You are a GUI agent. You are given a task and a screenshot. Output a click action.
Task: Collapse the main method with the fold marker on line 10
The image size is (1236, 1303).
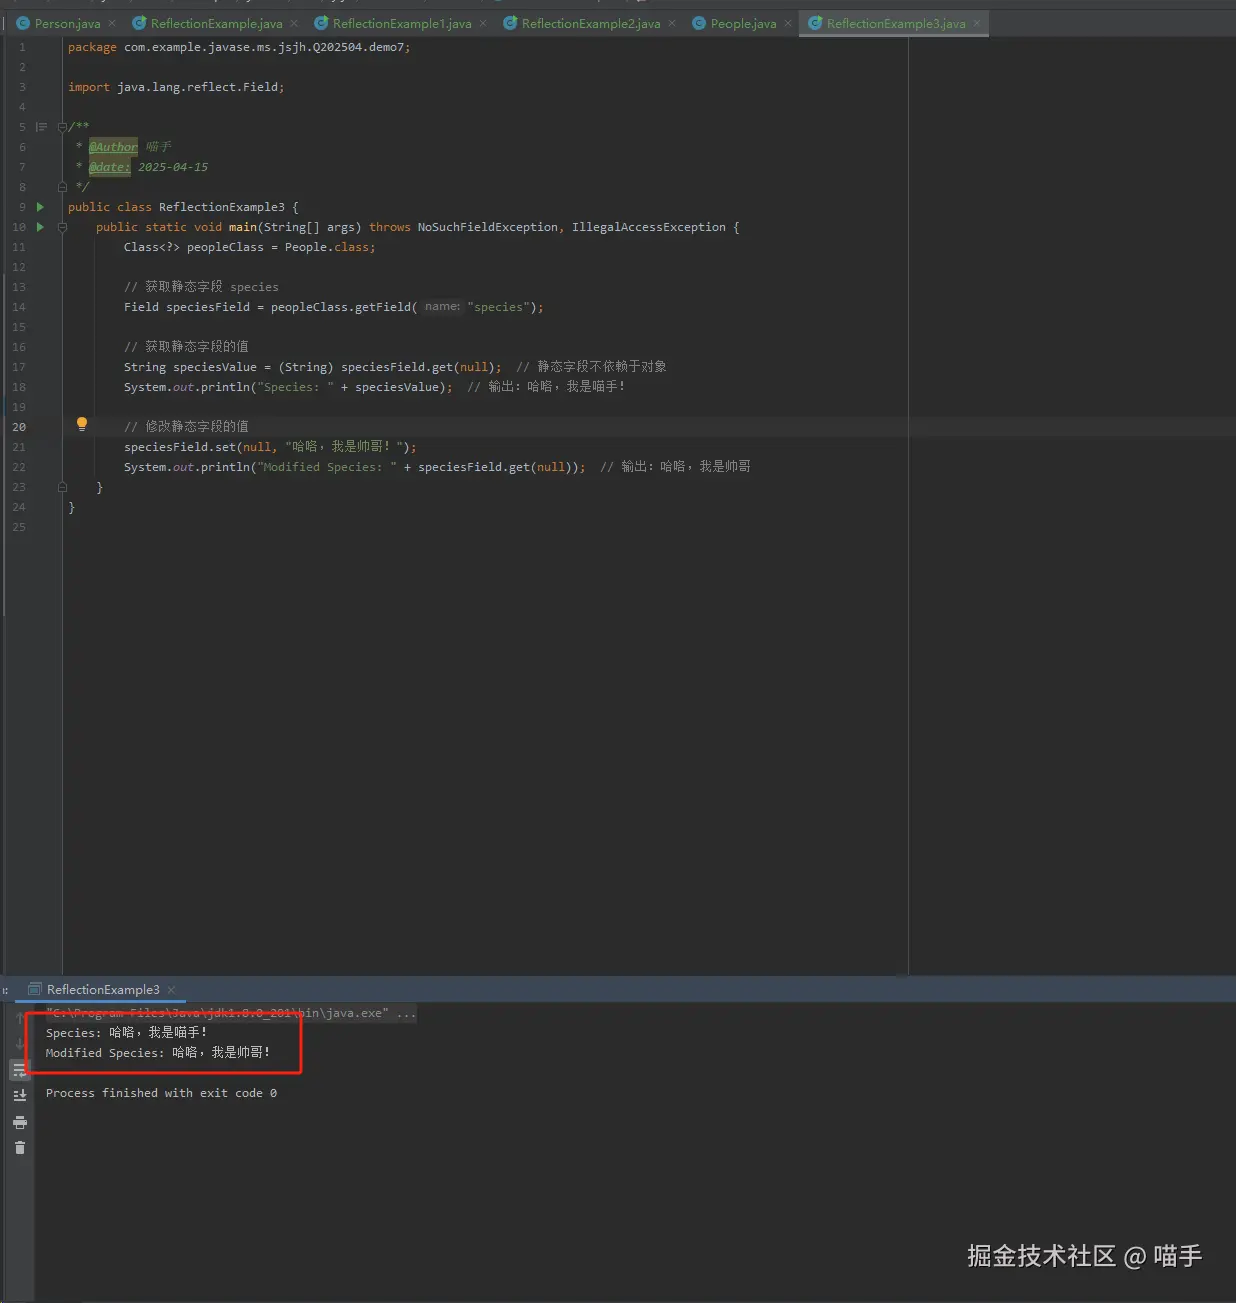pyautogui.click(x=62, y=227)
